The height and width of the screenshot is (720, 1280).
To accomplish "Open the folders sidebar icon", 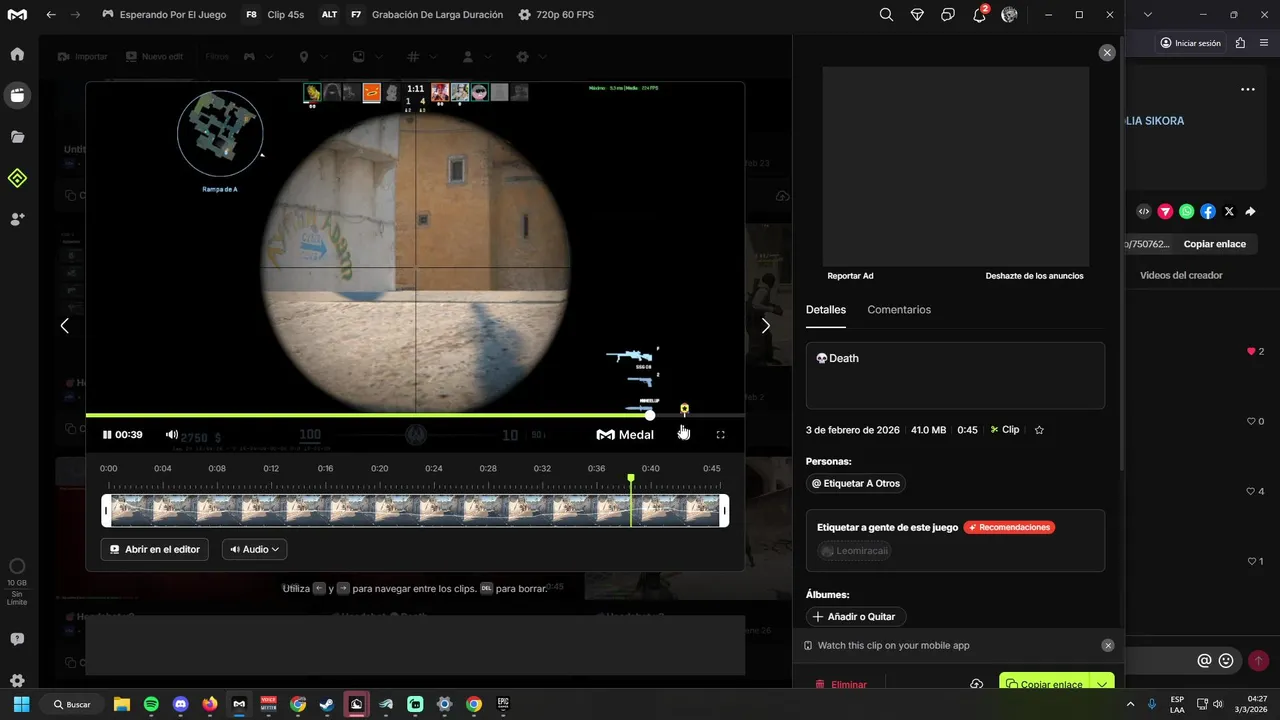I will 17,137.
